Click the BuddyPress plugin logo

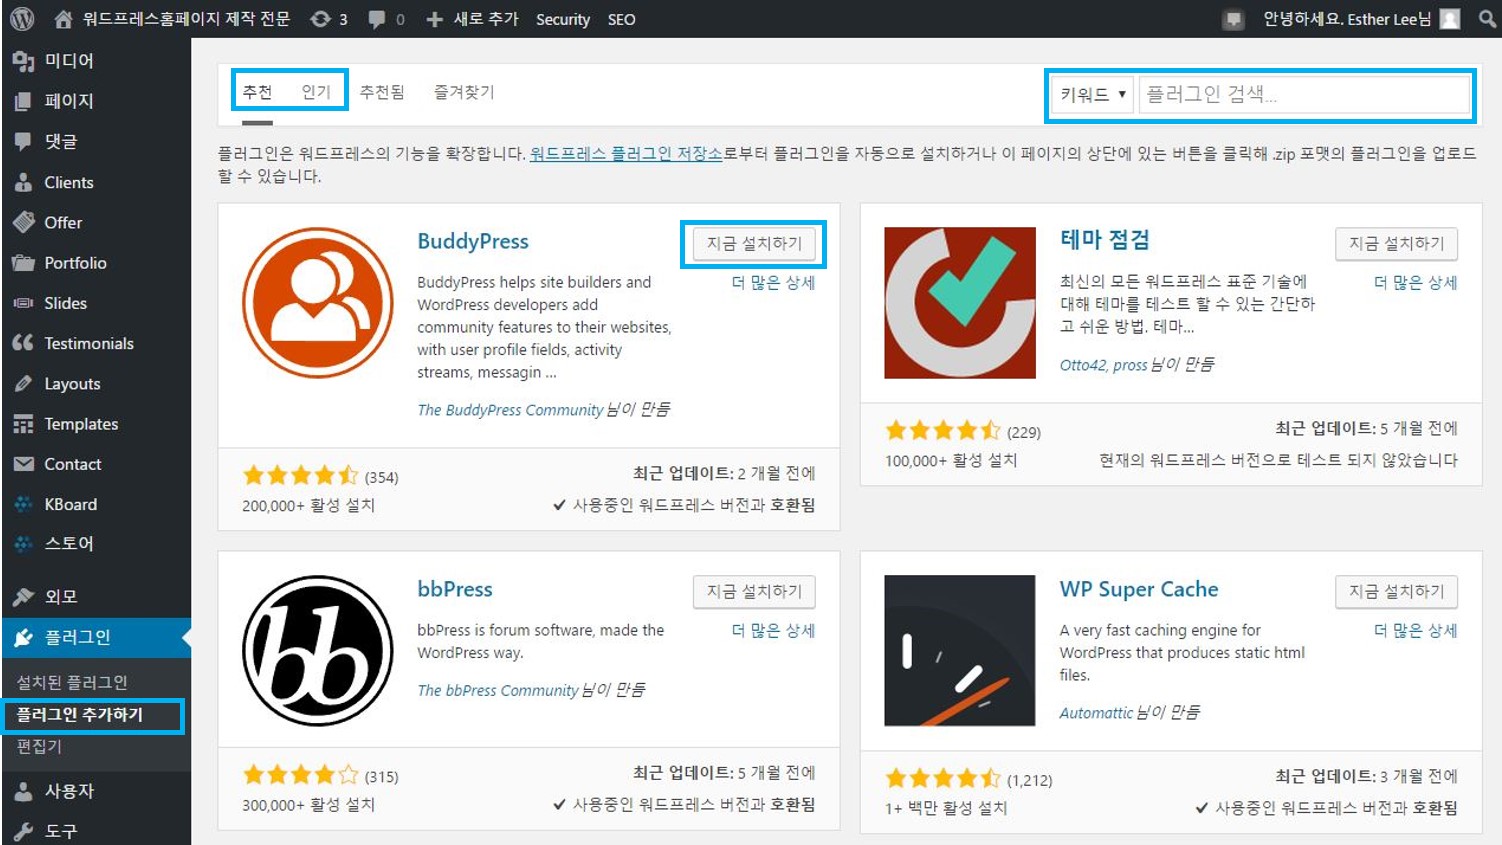pos(318,303)
